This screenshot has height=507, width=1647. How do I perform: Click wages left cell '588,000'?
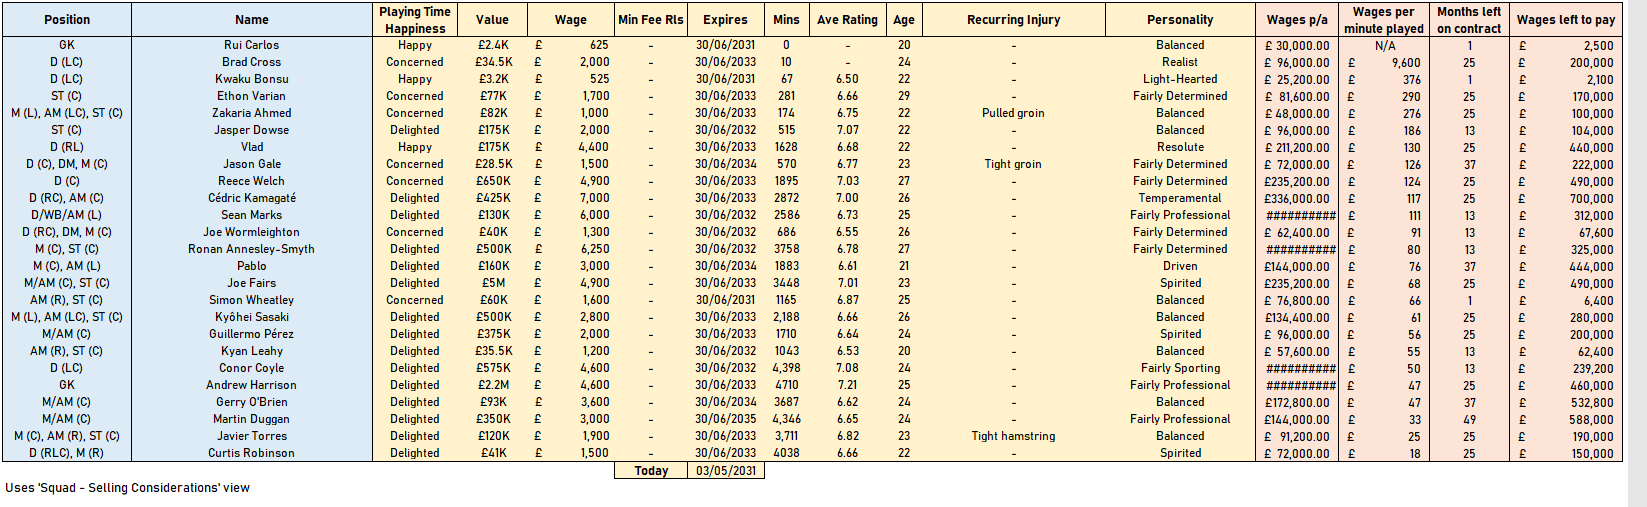1565,419
